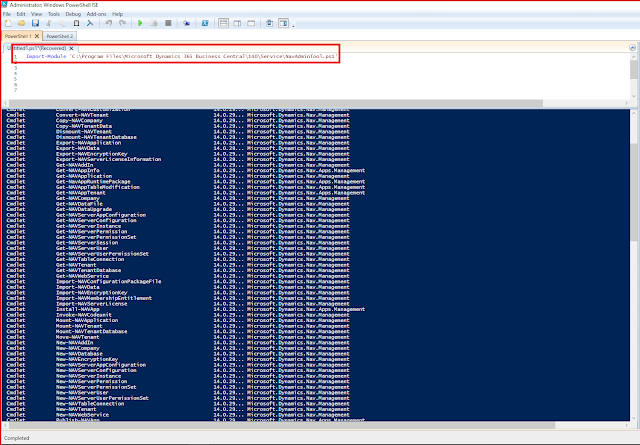Cut selection with the scissors icon

tap(49, 23)
